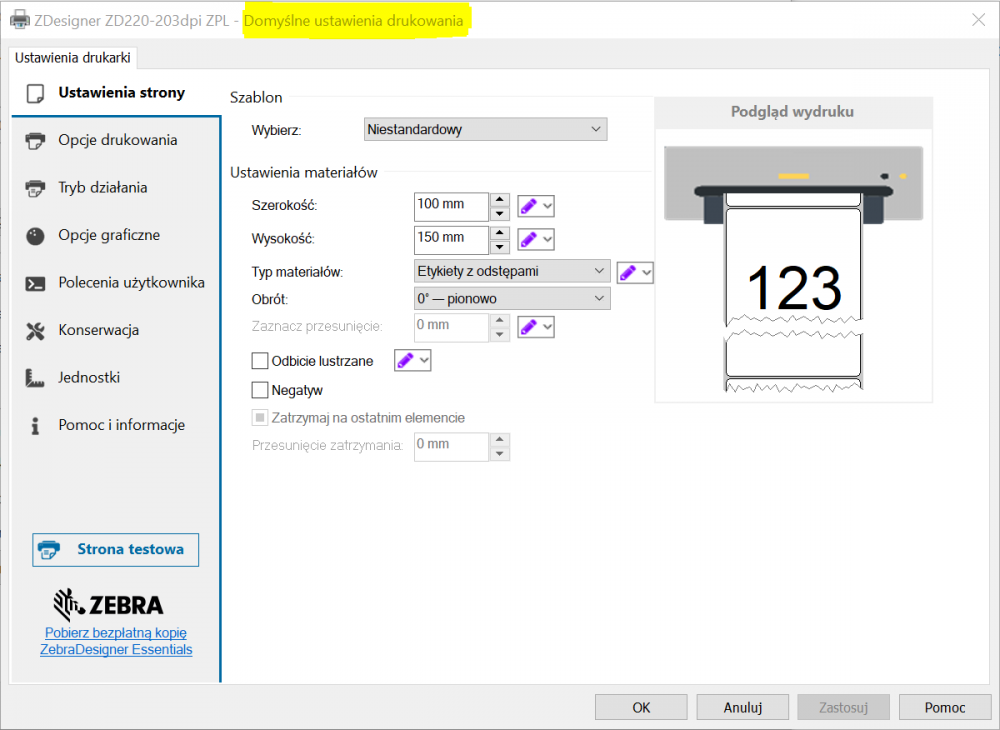Image resolution: width=1000 pixels, height=730 pixels.
Task: Open the Konserwacja section
Action: (x=116, y=330)
